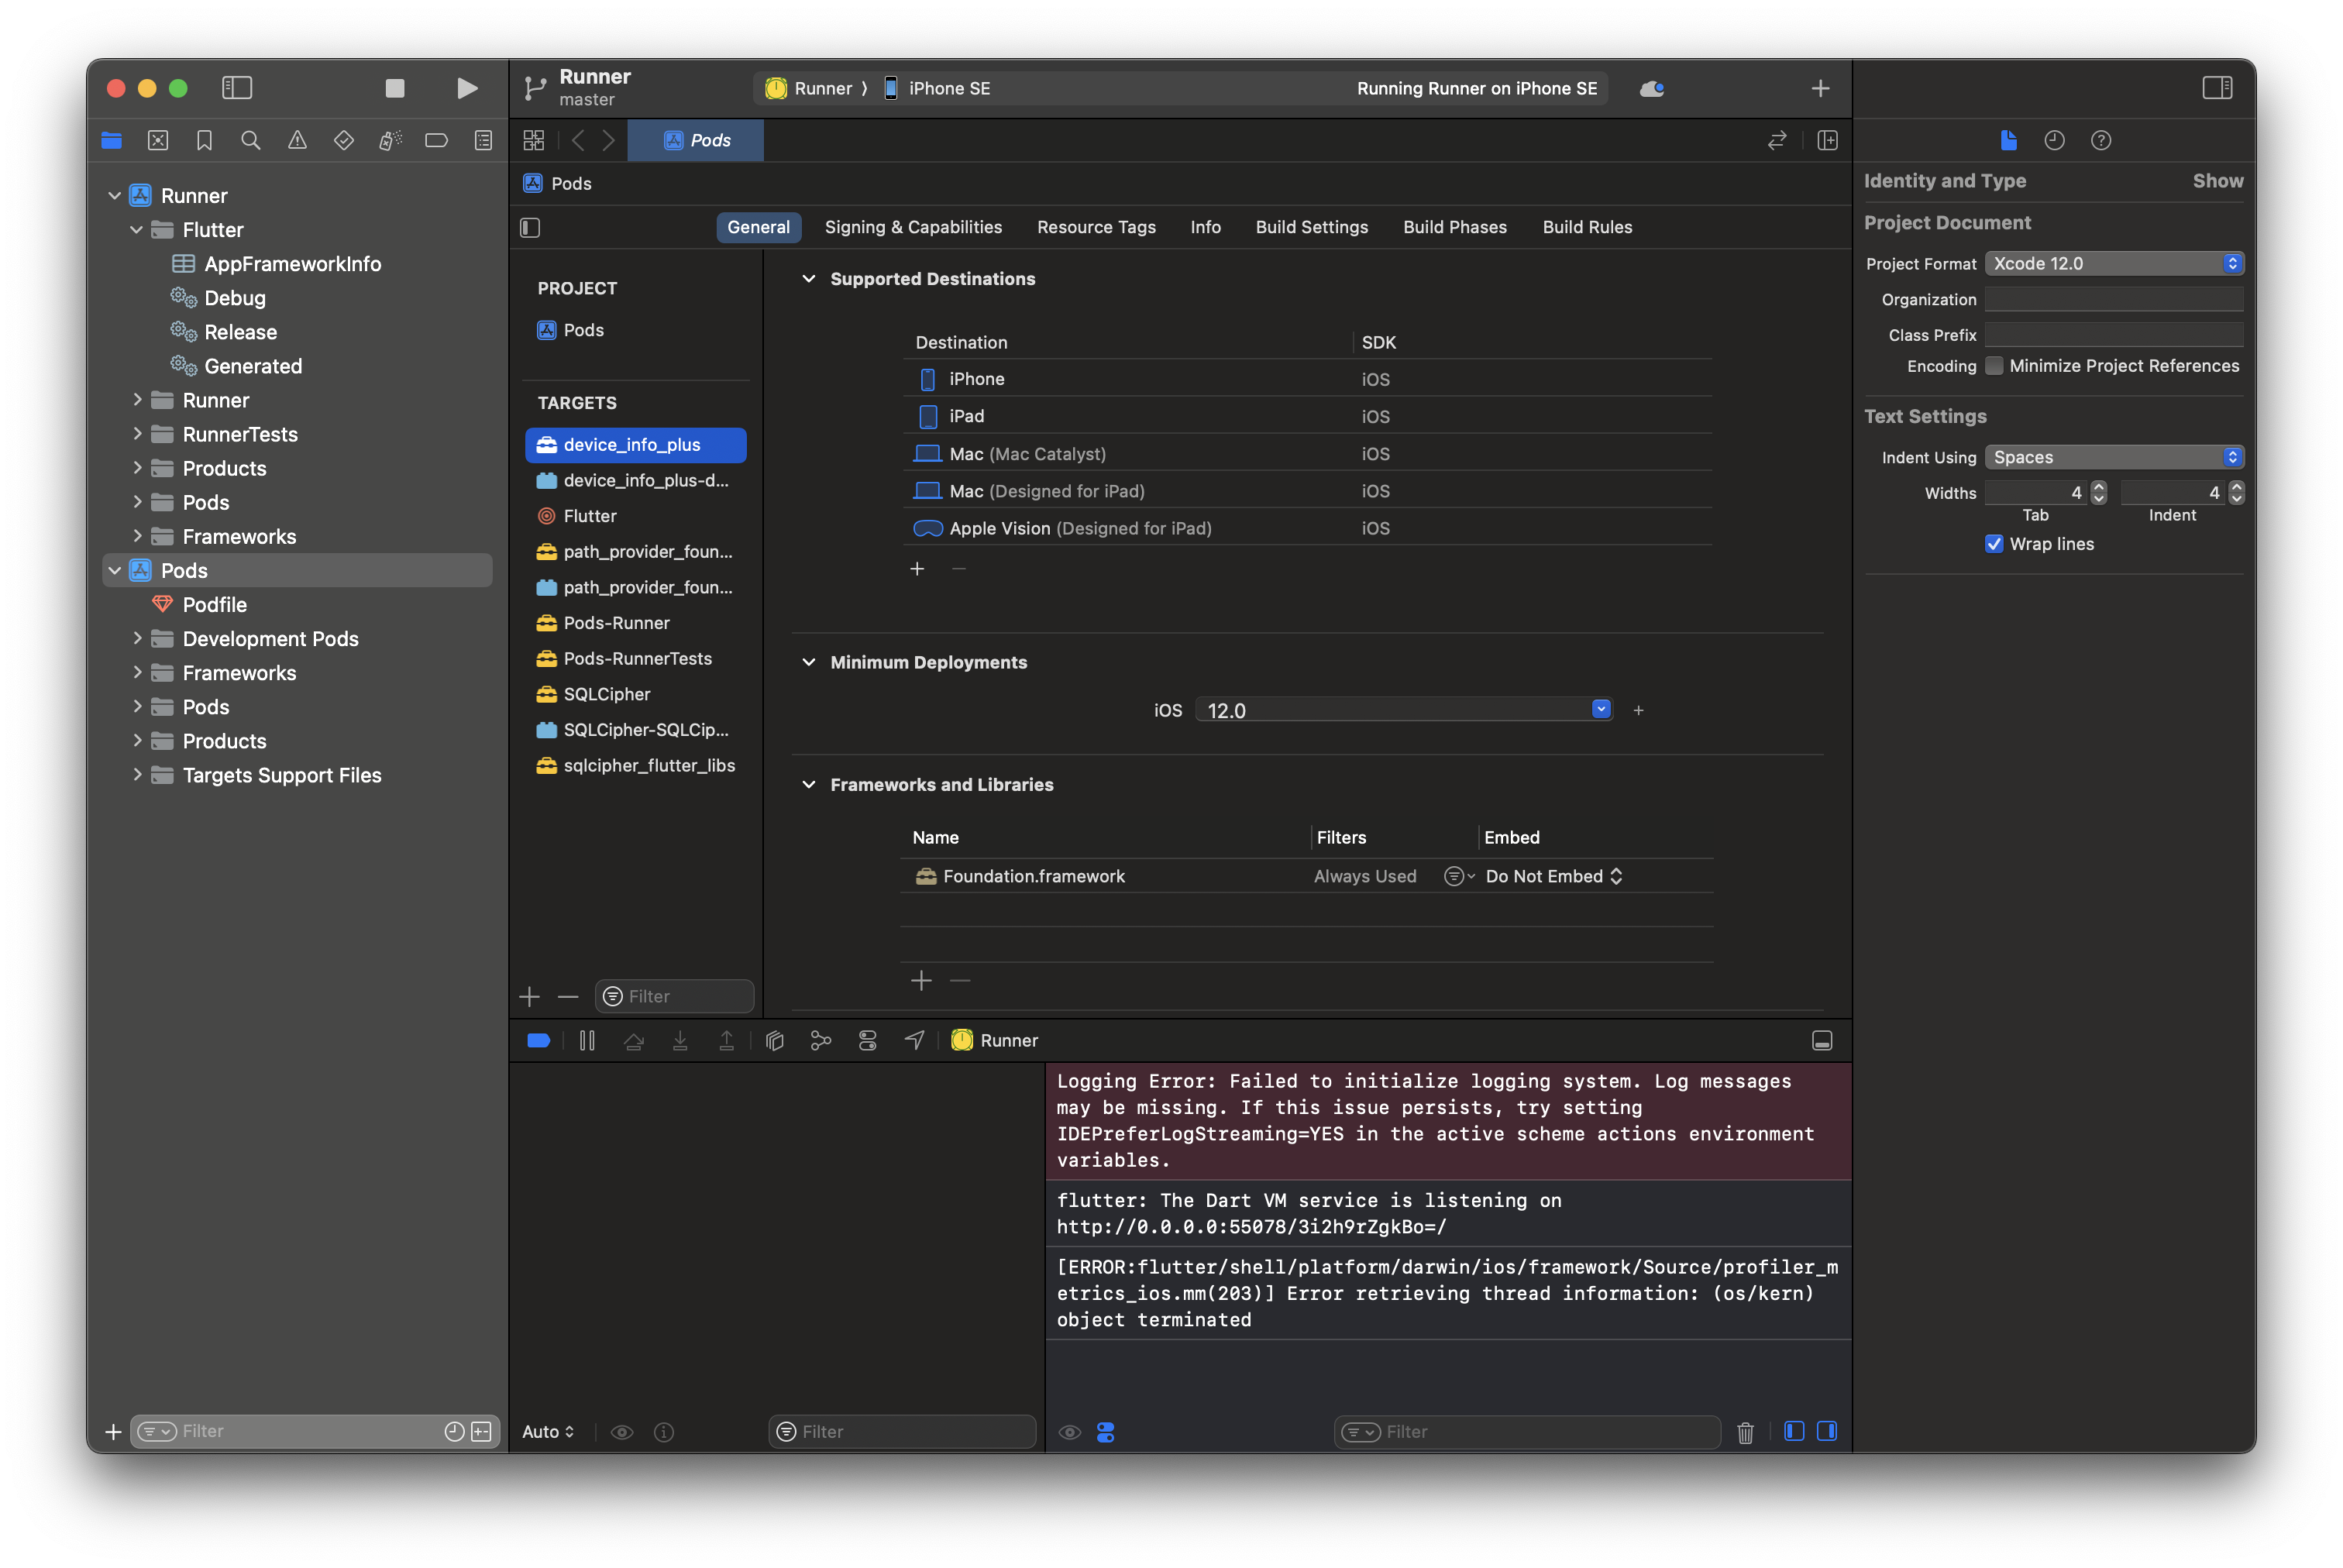The height and width of the screenshot is (1568, 2343).
Task: Add a framework or library with plus
Action: pos(921,981)
